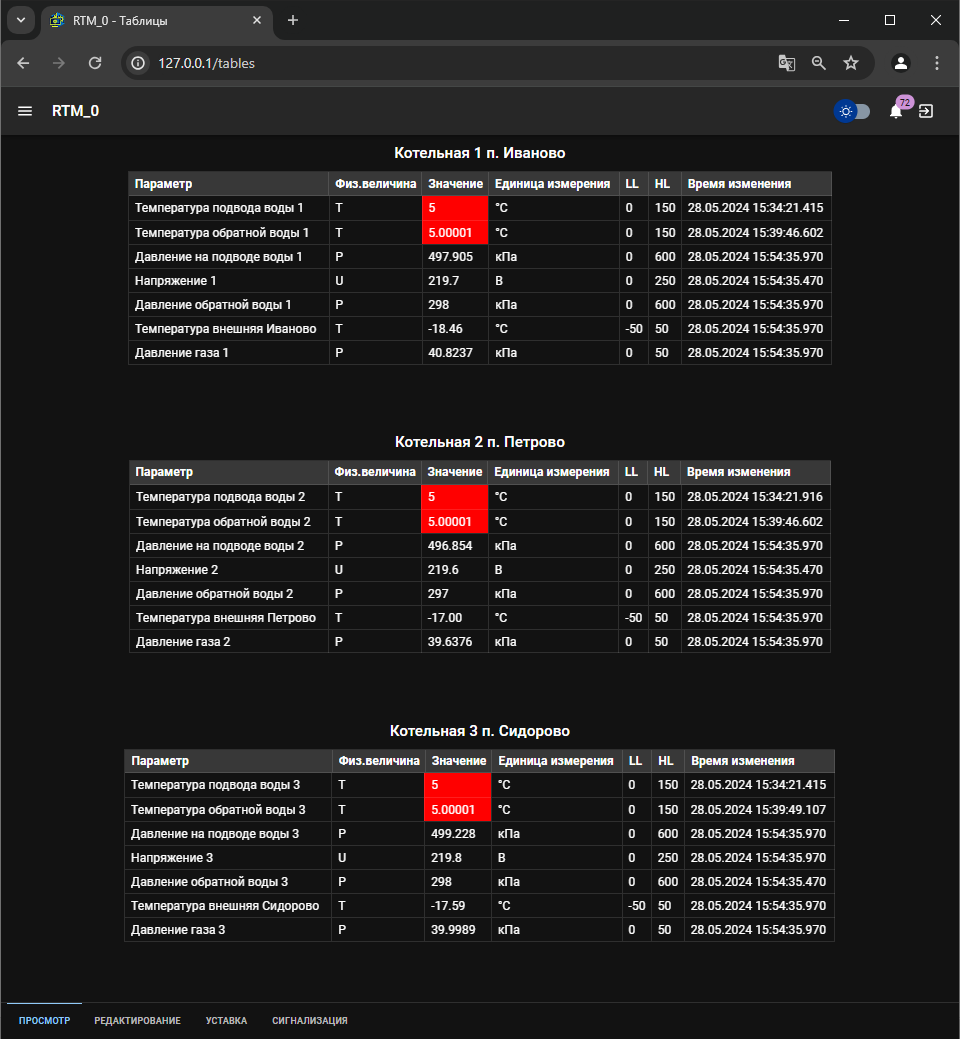Click red value 5 for Температура подвода воды 2
Screen dimensions: 960x1039
pos(454,497)
